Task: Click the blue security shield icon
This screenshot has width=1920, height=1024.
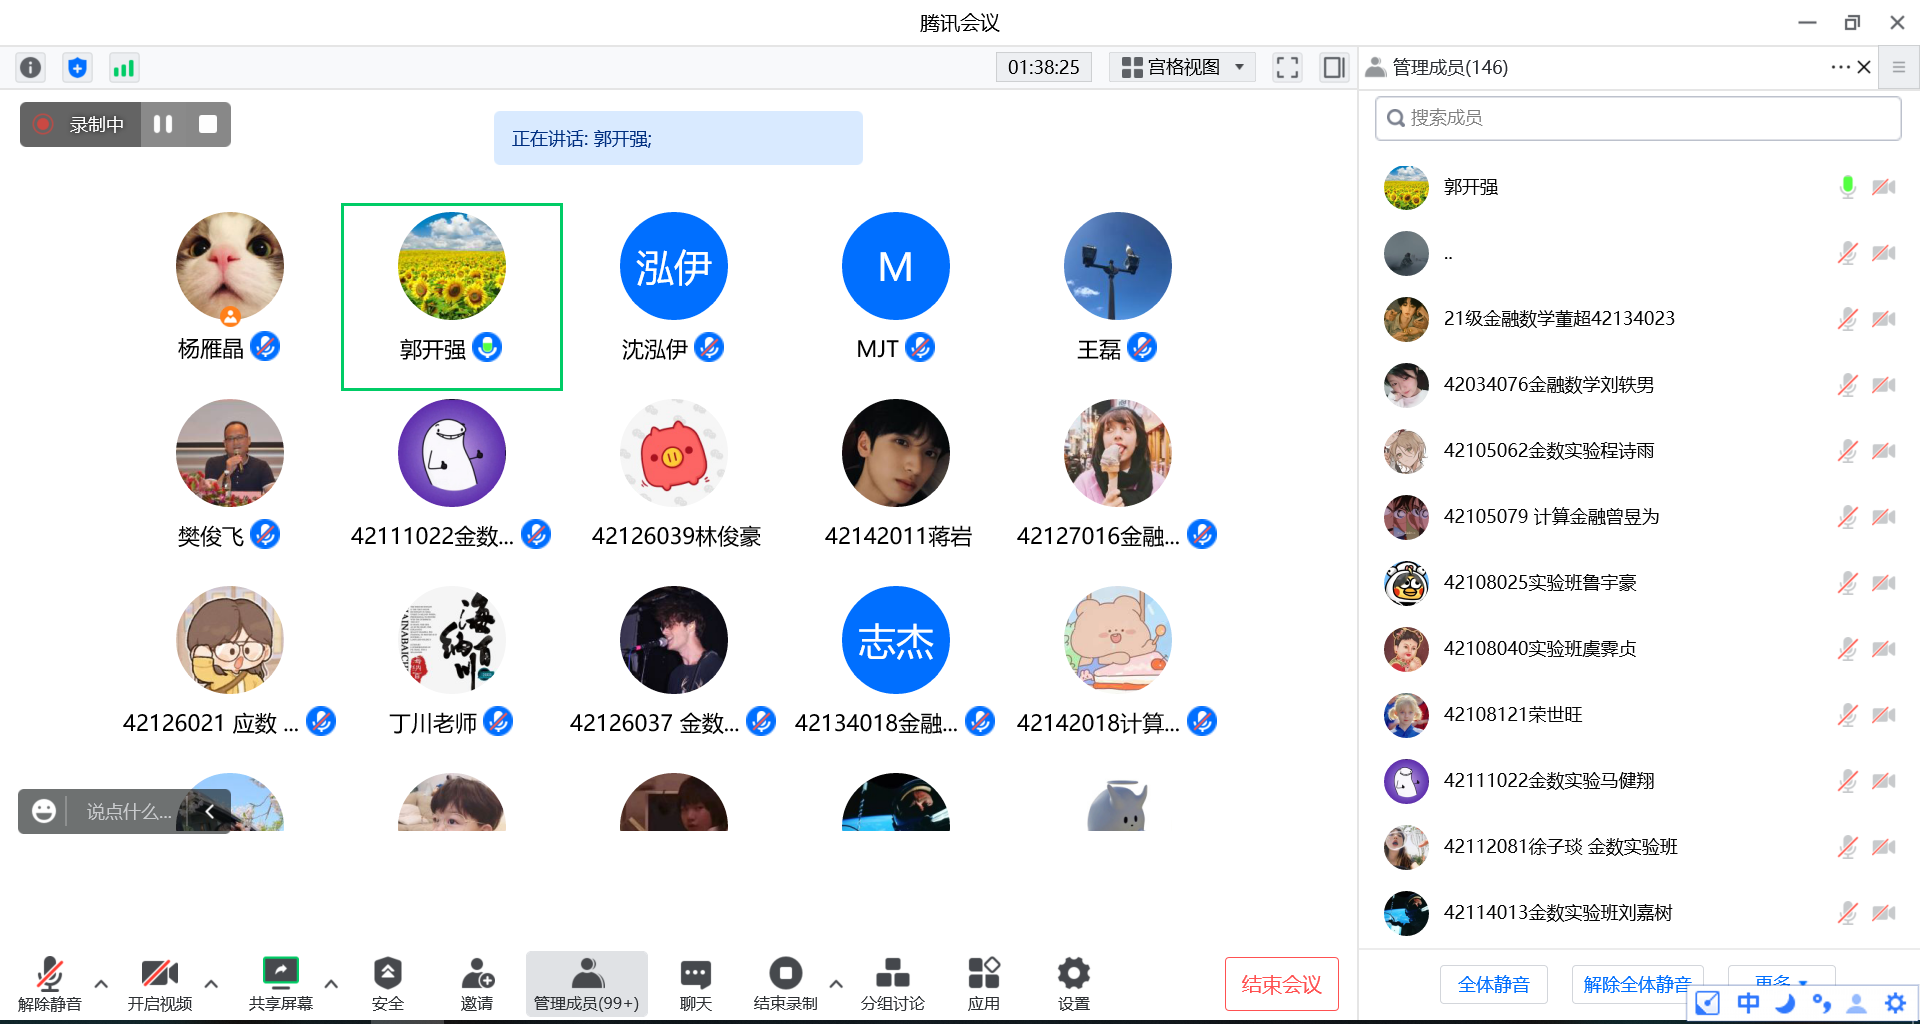Action: [x=77, y=68]
